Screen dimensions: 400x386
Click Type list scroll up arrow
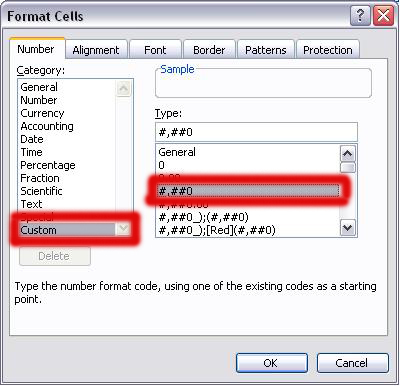coord(347,154)
